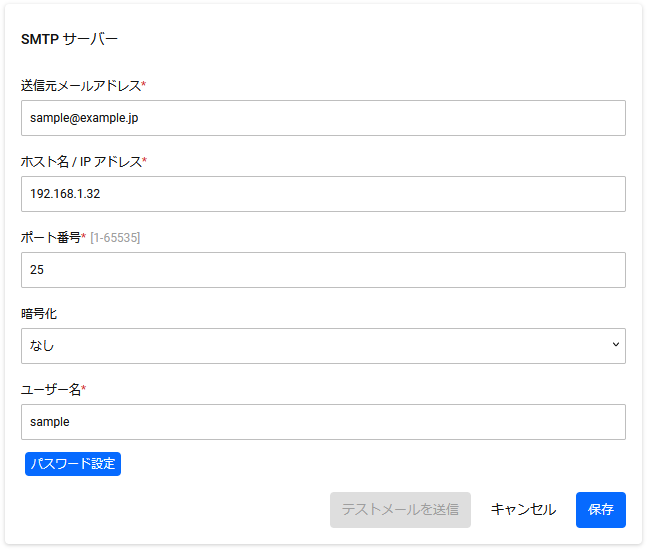Click the 送信元メールアドレス input field
Screen dimensions: 647x550
(323, 118)
